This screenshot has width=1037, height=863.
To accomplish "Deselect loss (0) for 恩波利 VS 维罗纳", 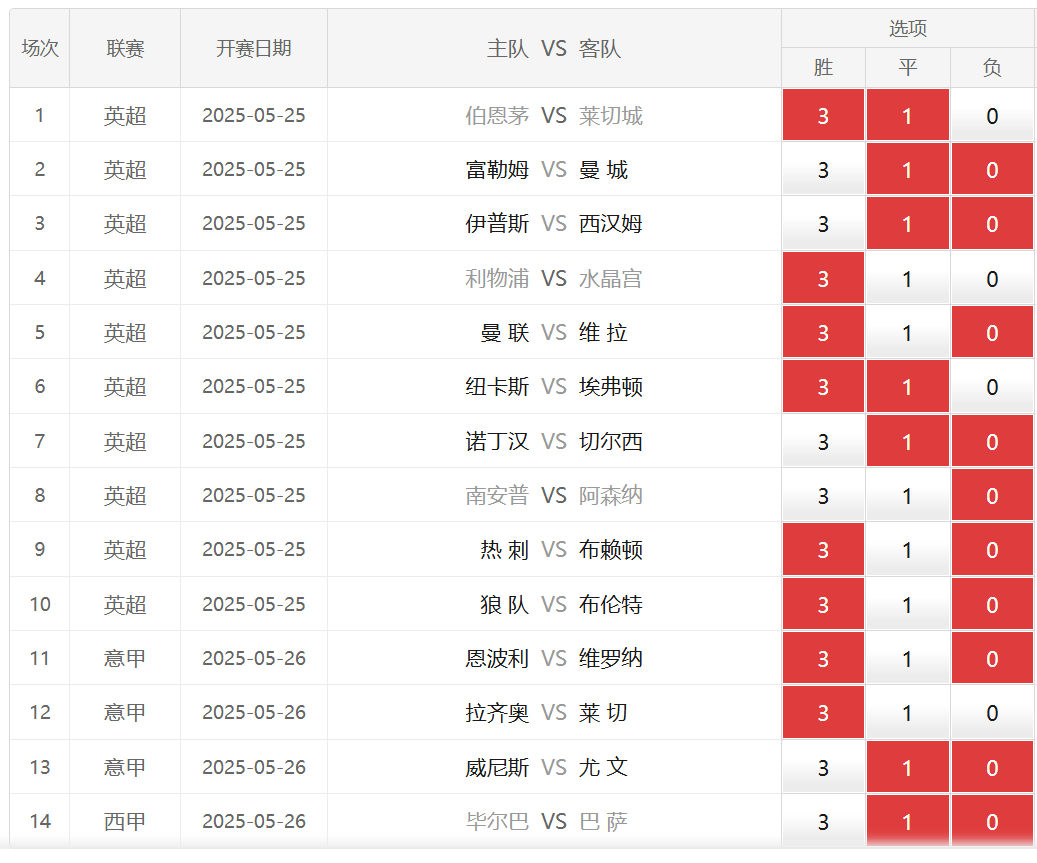I will pyautogui.click(x=992, y=658).
